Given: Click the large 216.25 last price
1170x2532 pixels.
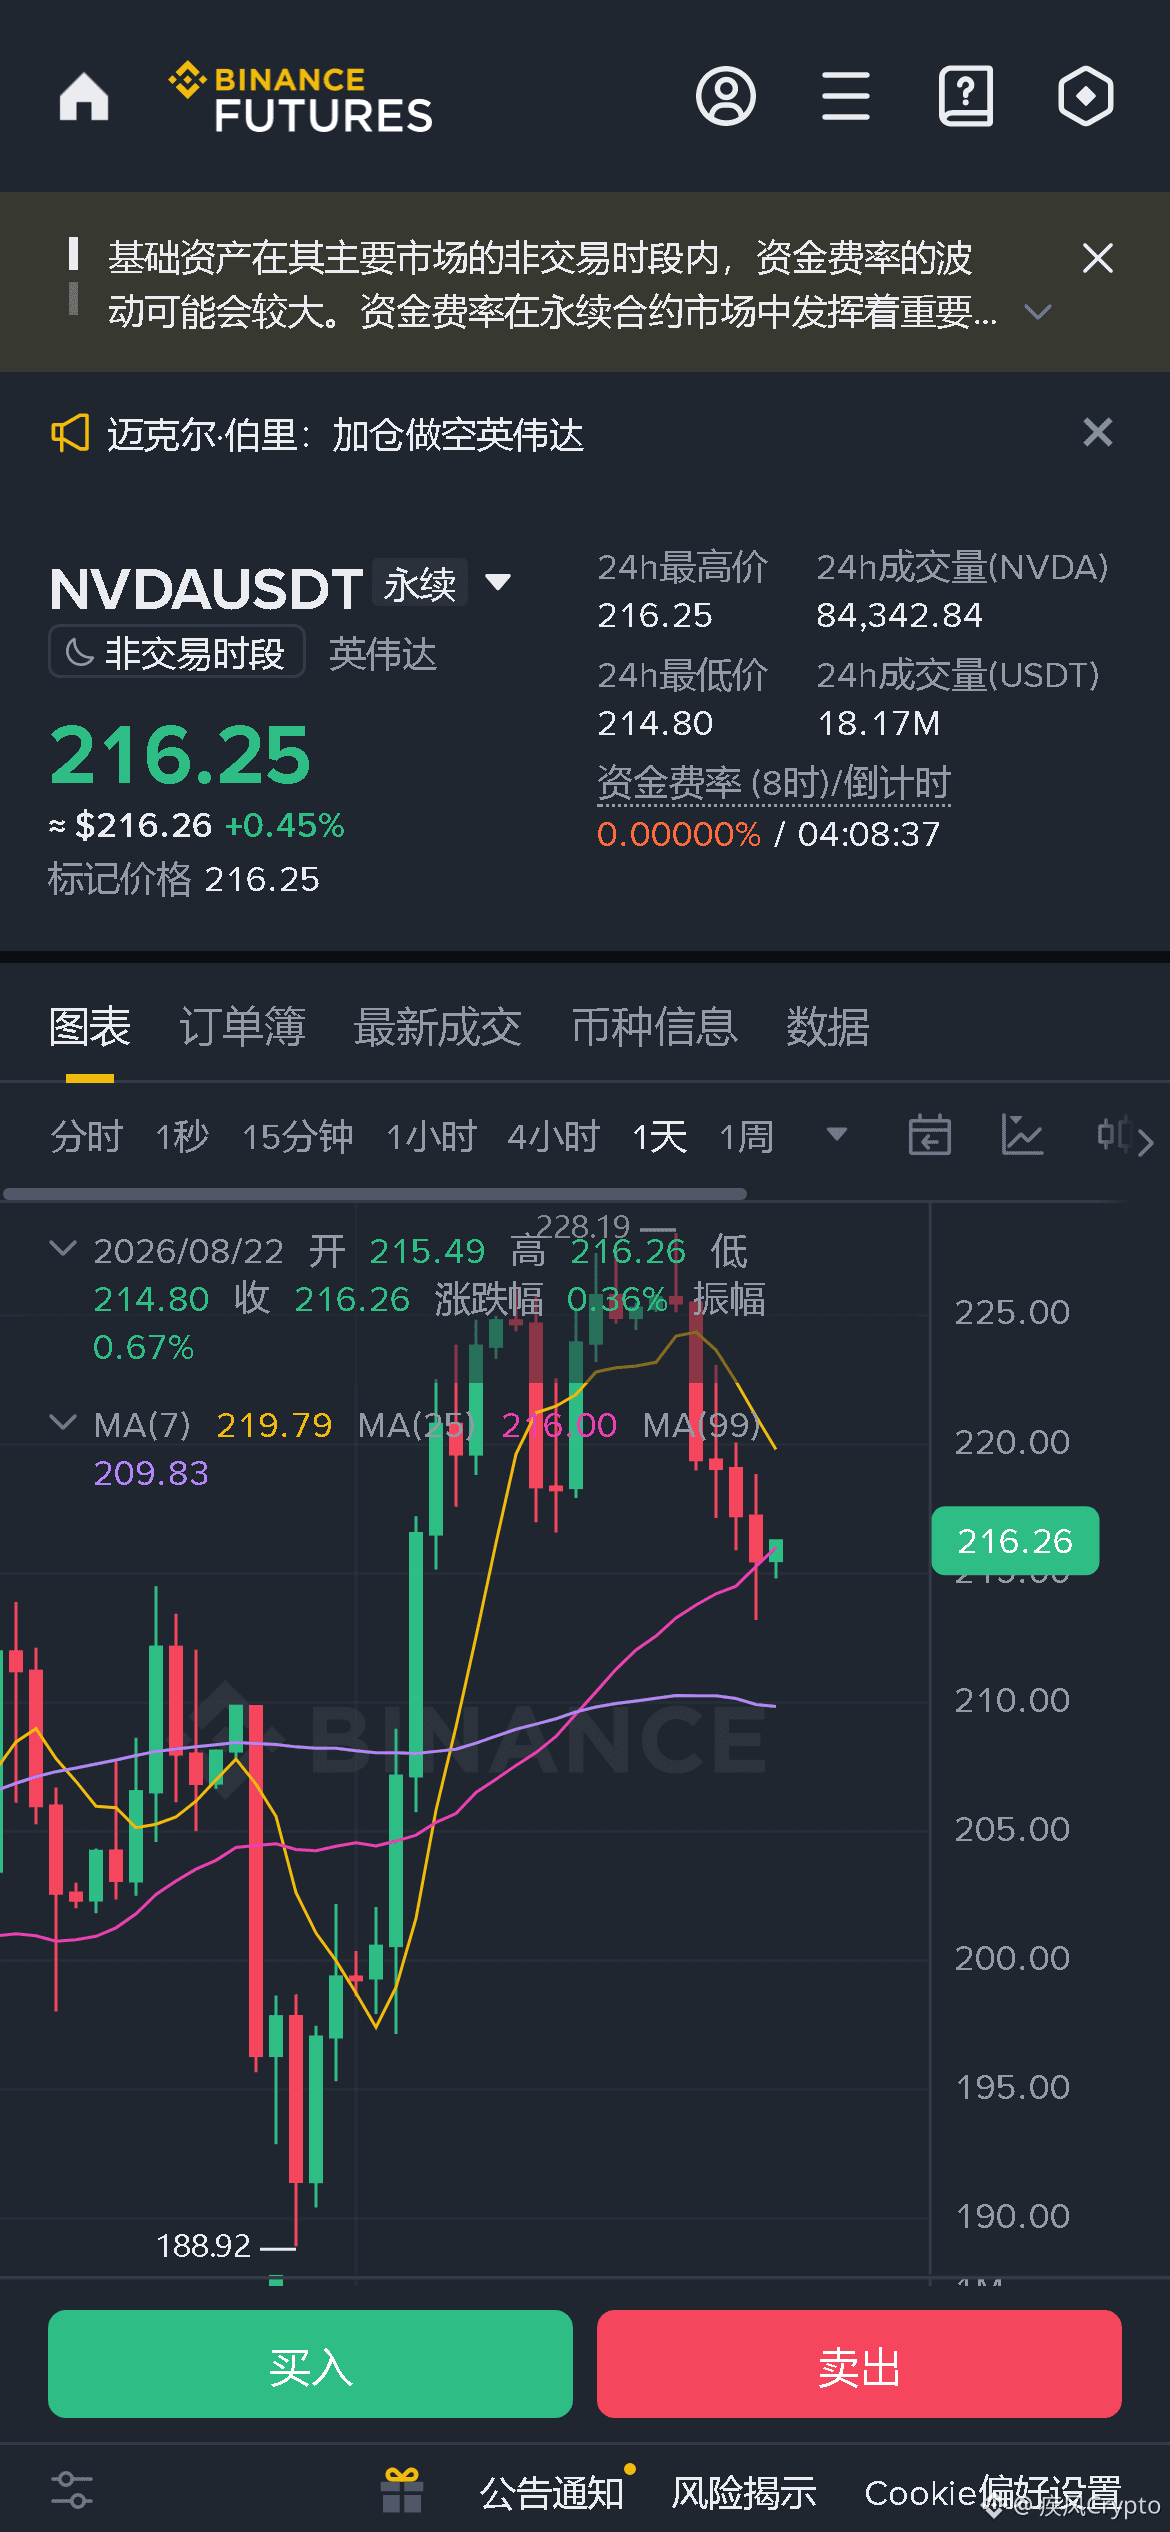Looking at the screenshot, I should click(x=180, y=755).
